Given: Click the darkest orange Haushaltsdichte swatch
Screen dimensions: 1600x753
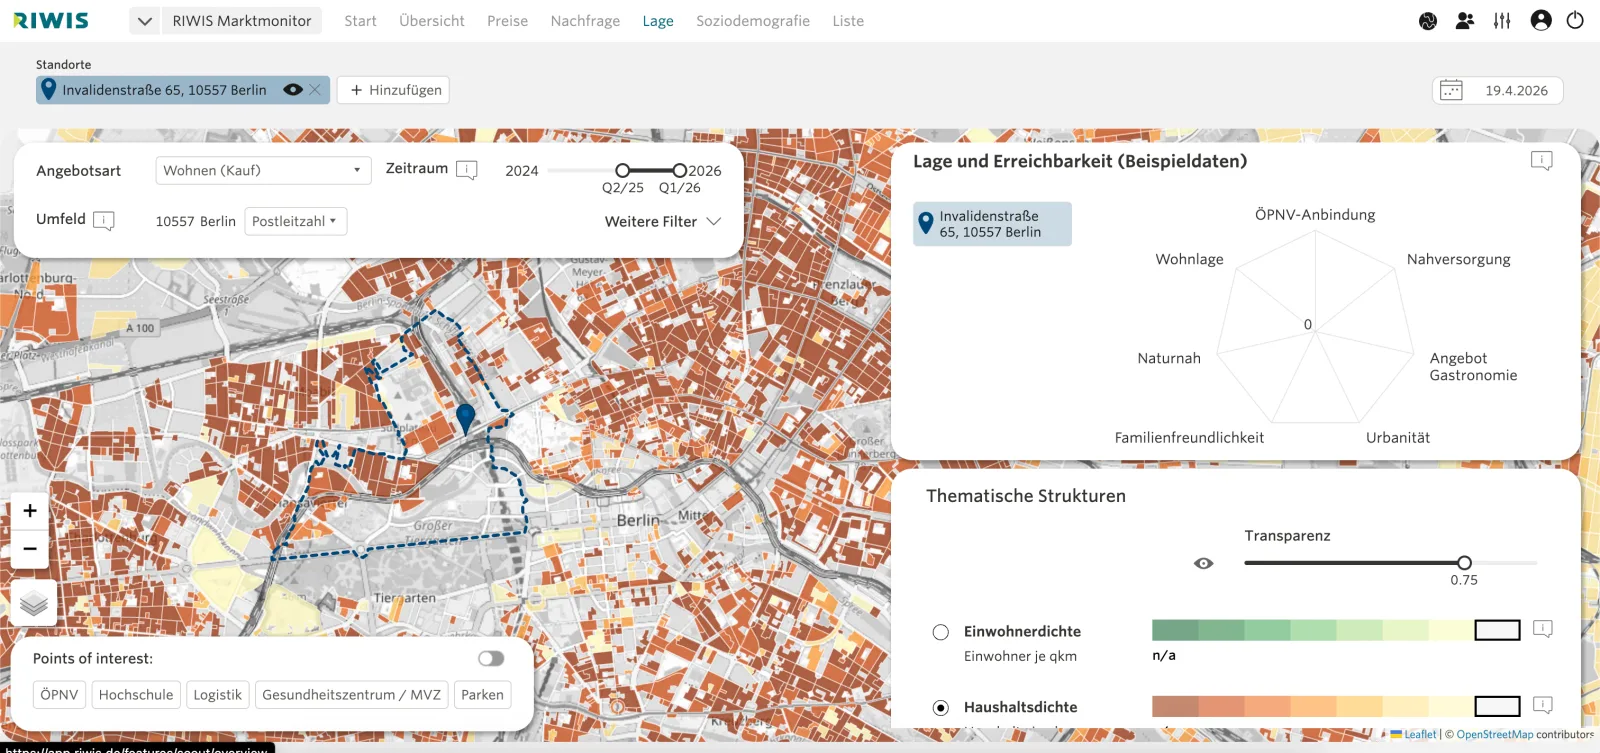Looking at the screenshot, I should pos(1175,706).
